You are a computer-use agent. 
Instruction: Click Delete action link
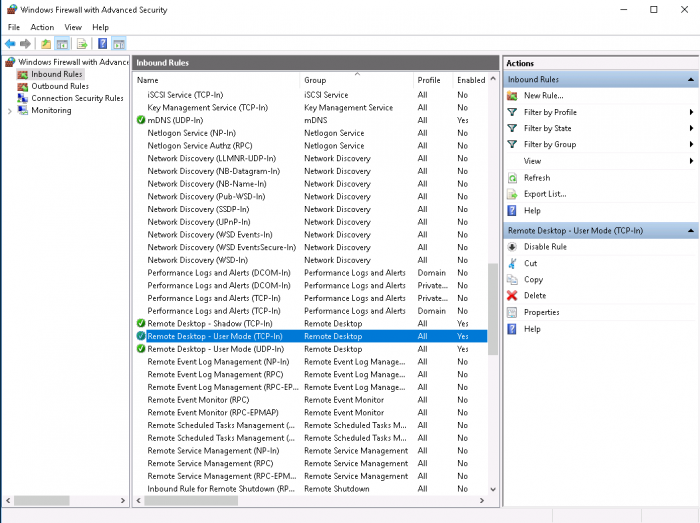535,295
